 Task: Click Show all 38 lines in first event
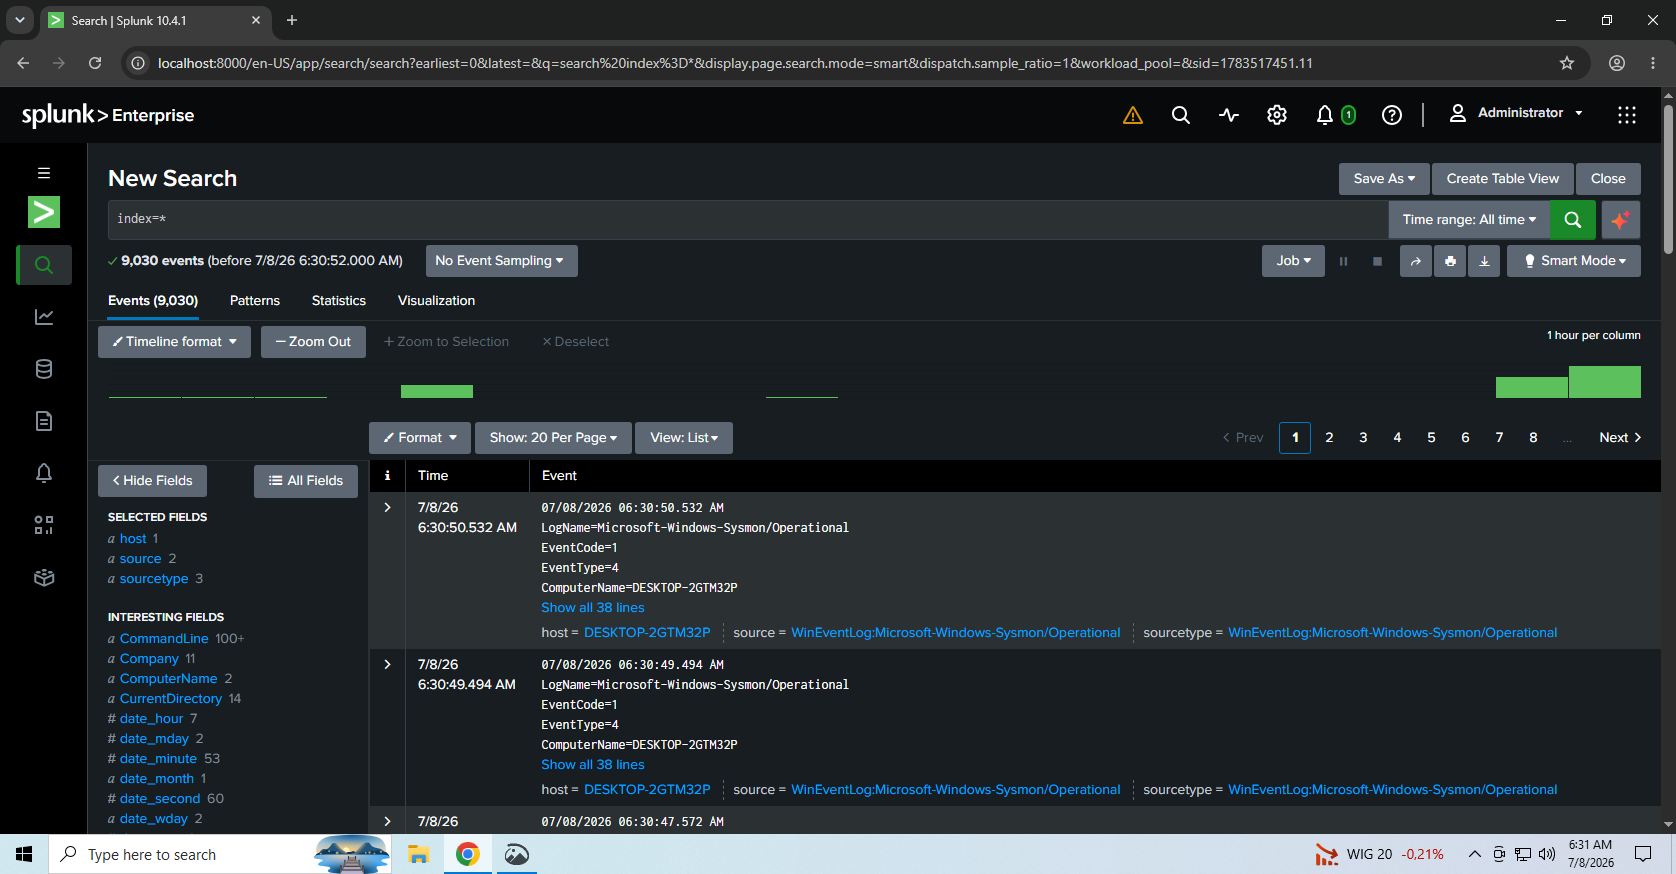pyautogui.click(x=593, y=608)
